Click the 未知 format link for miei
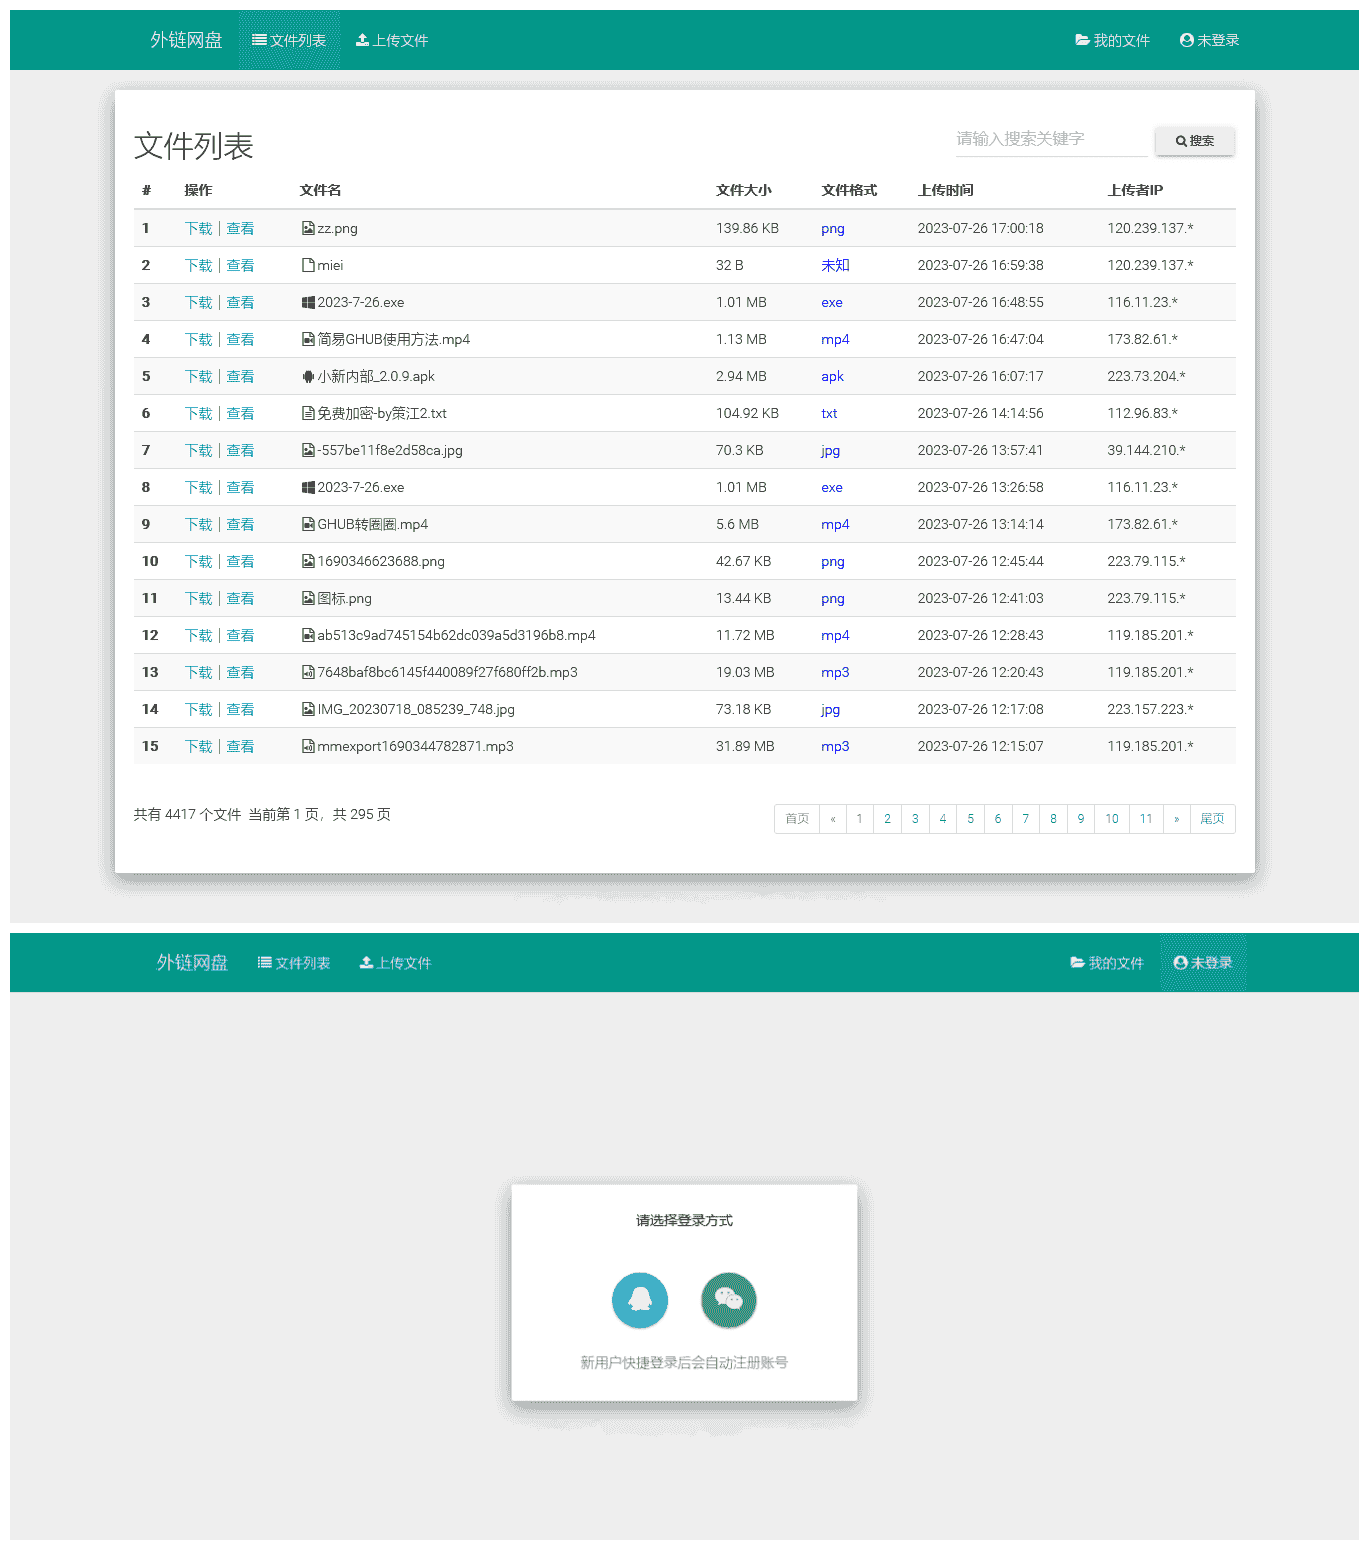The height and width of the screenshot is (1550, 1369). [x=835, y=265]
